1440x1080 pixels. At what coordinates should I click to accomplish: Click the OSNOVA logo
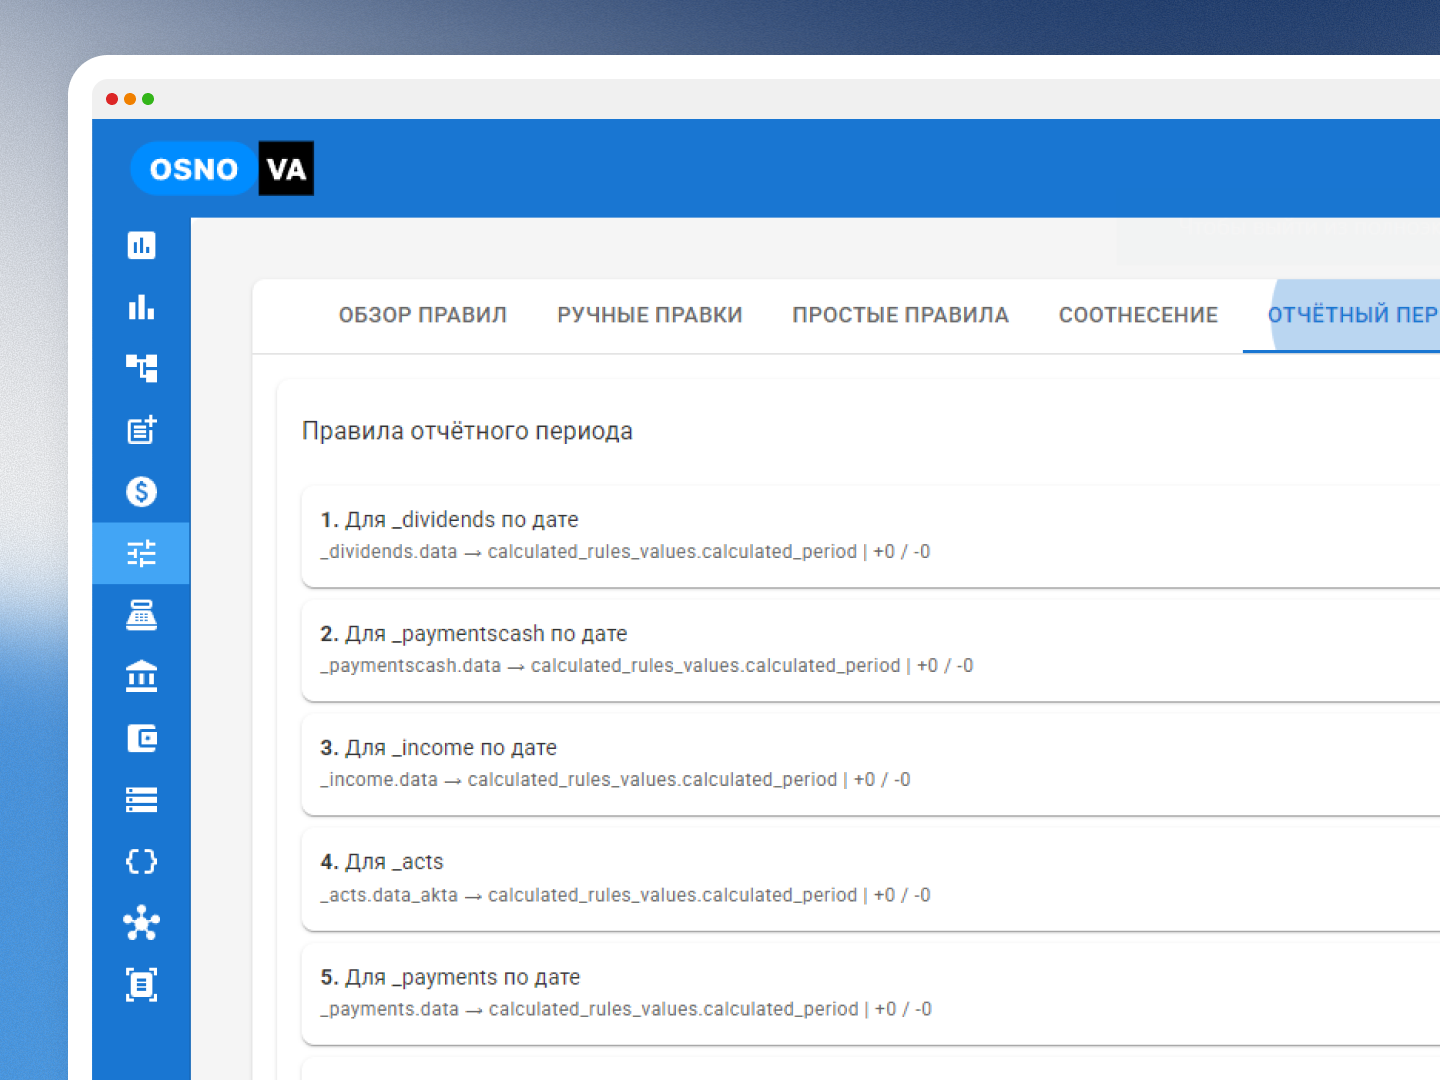[x=222, y=168]
